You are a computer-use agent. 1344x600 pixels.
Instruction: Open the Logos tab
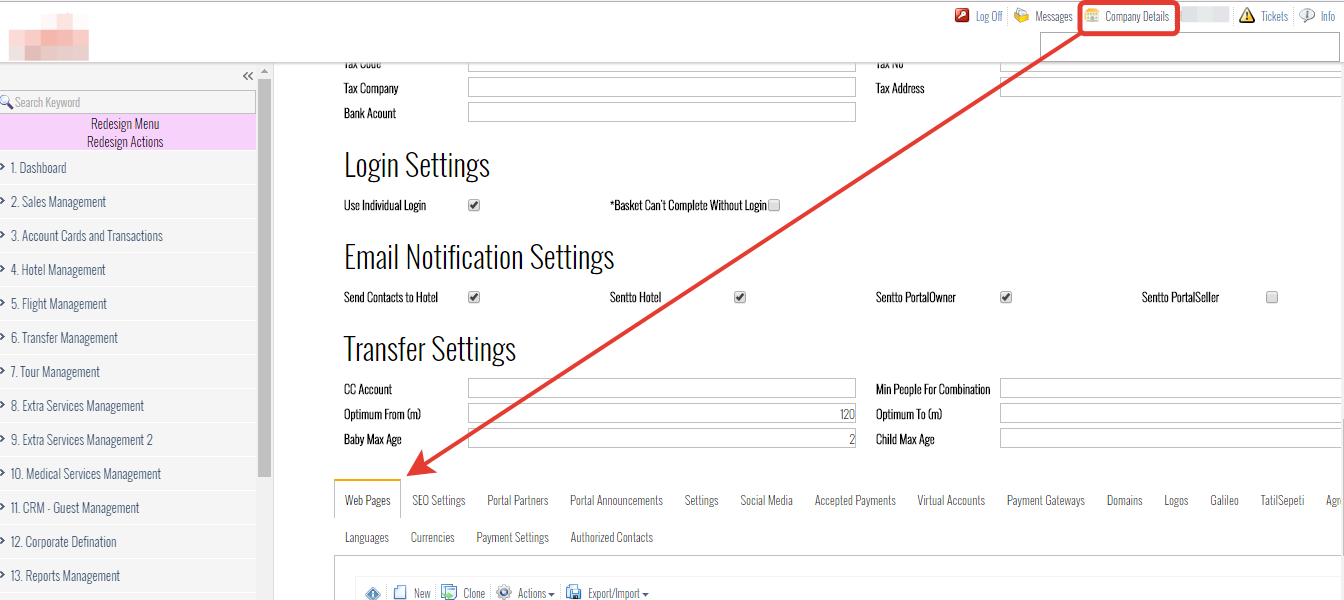(1176, 500)
